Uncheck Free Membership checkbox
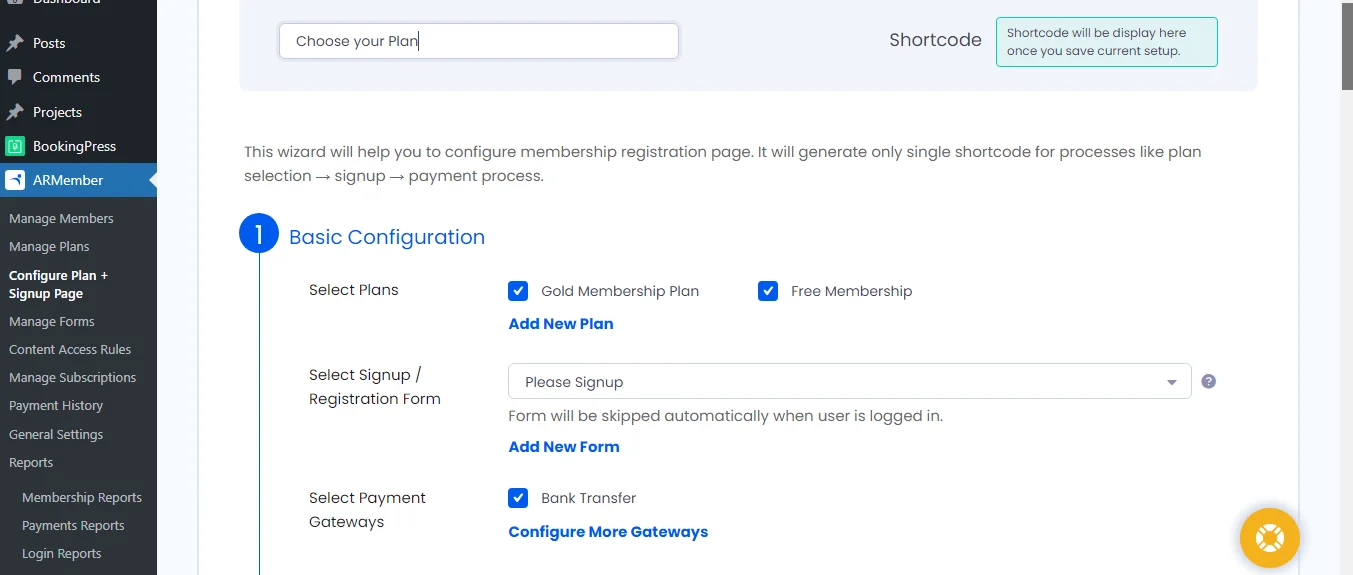 pyautogui.click(x=768, y=291)
